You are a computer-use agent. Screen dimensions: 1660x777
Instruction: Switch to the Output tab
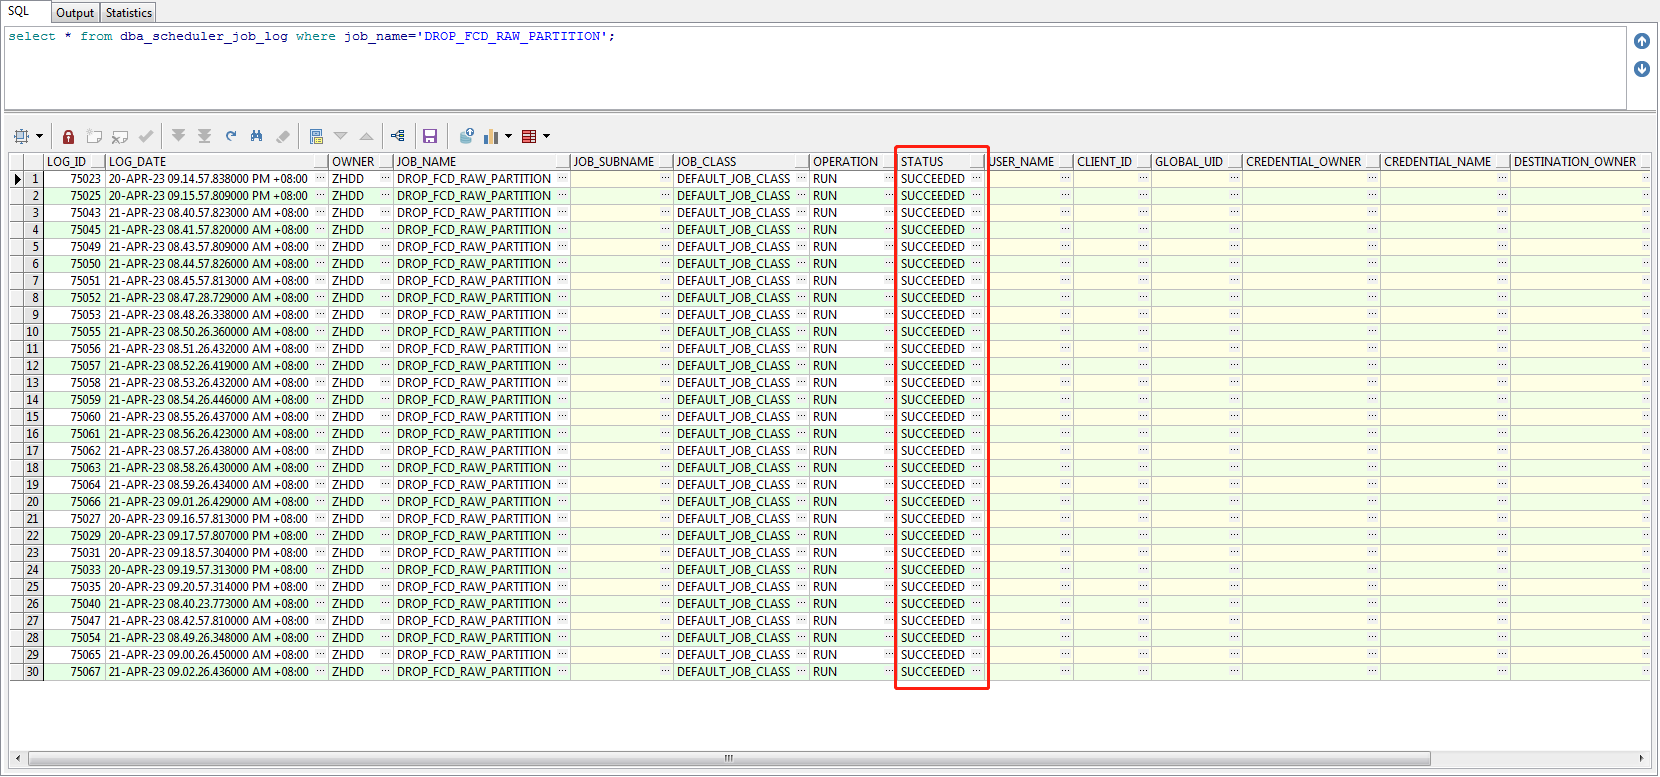pos(75,13)
